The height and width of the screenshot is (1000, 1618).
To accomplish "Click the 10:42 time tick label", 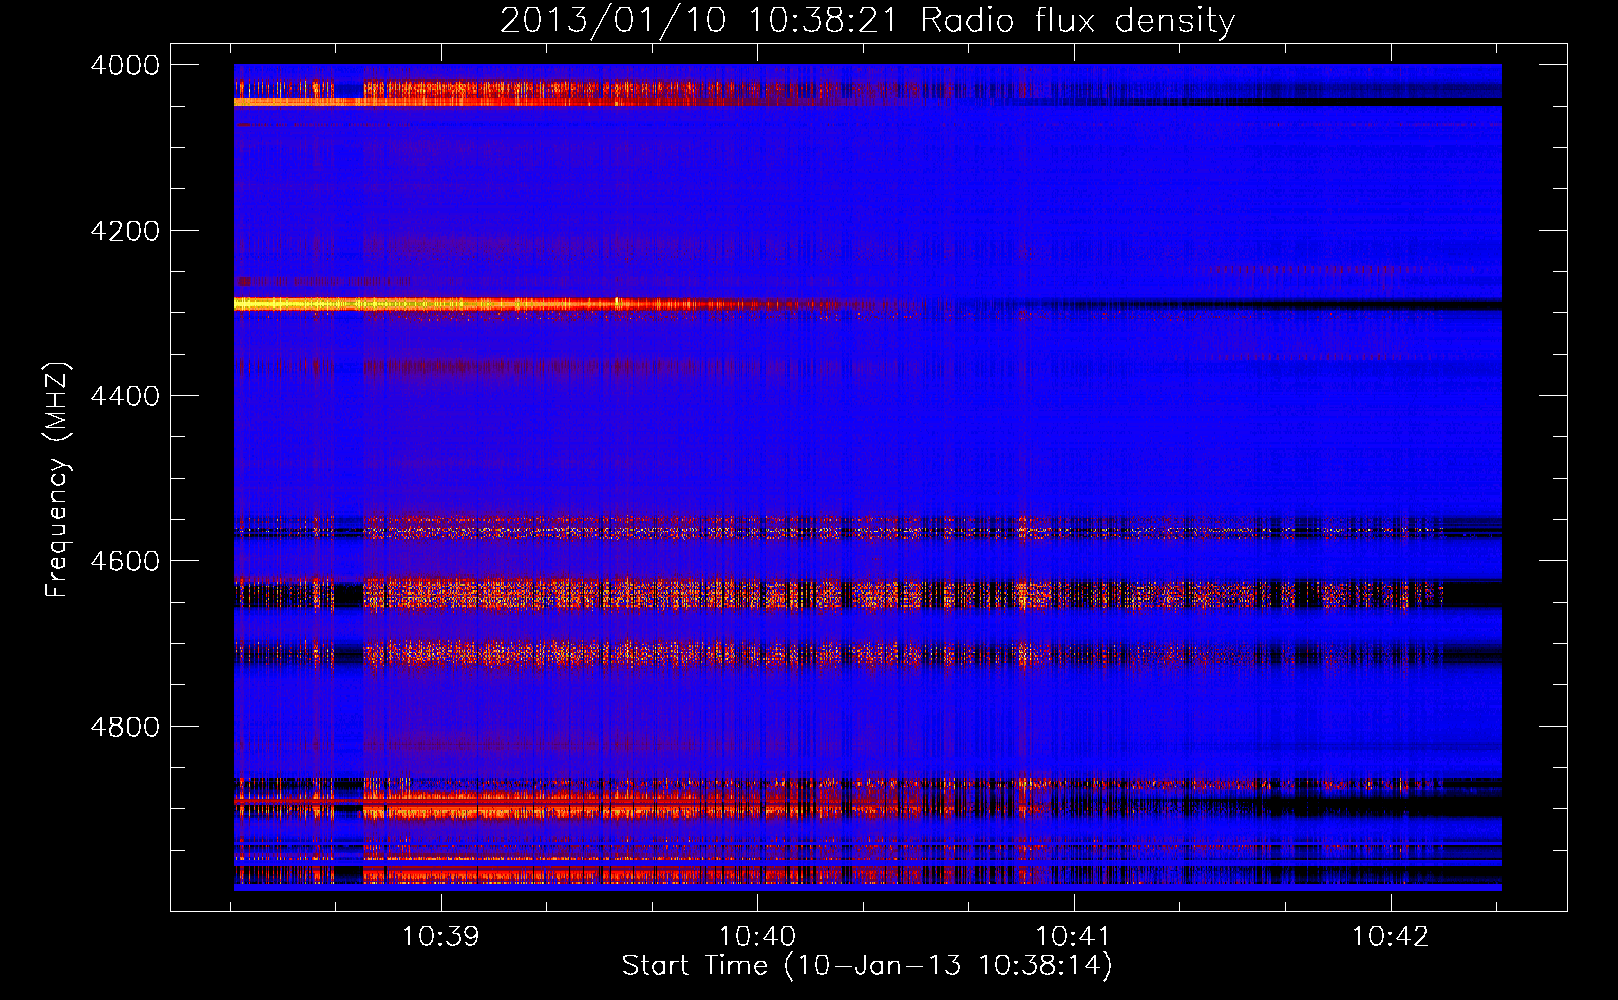I will [x=1390, y=937].
